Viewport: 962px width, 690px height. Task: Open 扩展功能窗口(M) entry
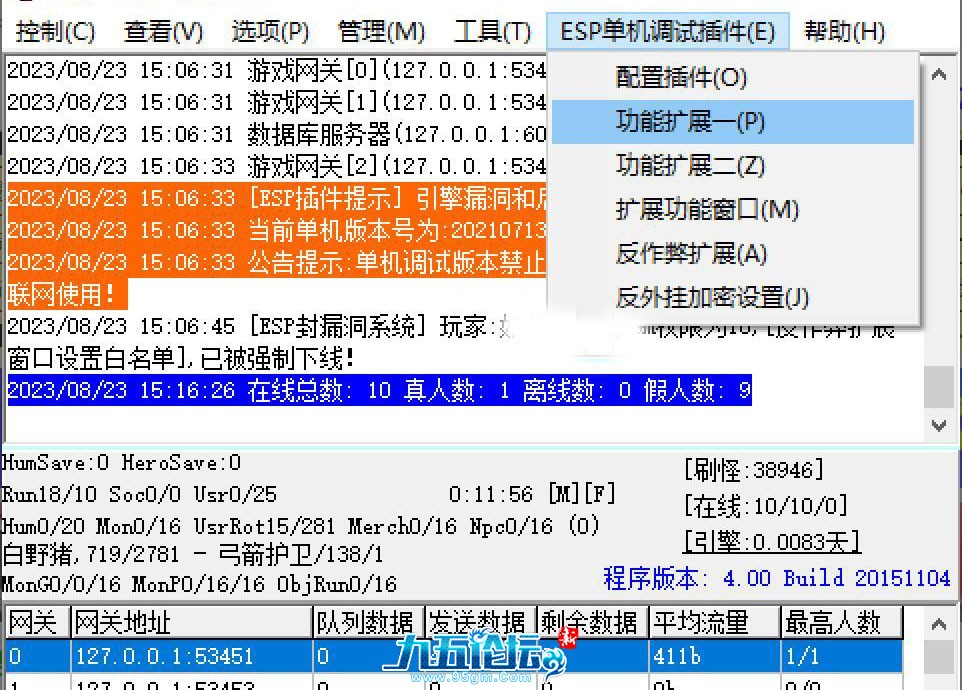[707, 209]
